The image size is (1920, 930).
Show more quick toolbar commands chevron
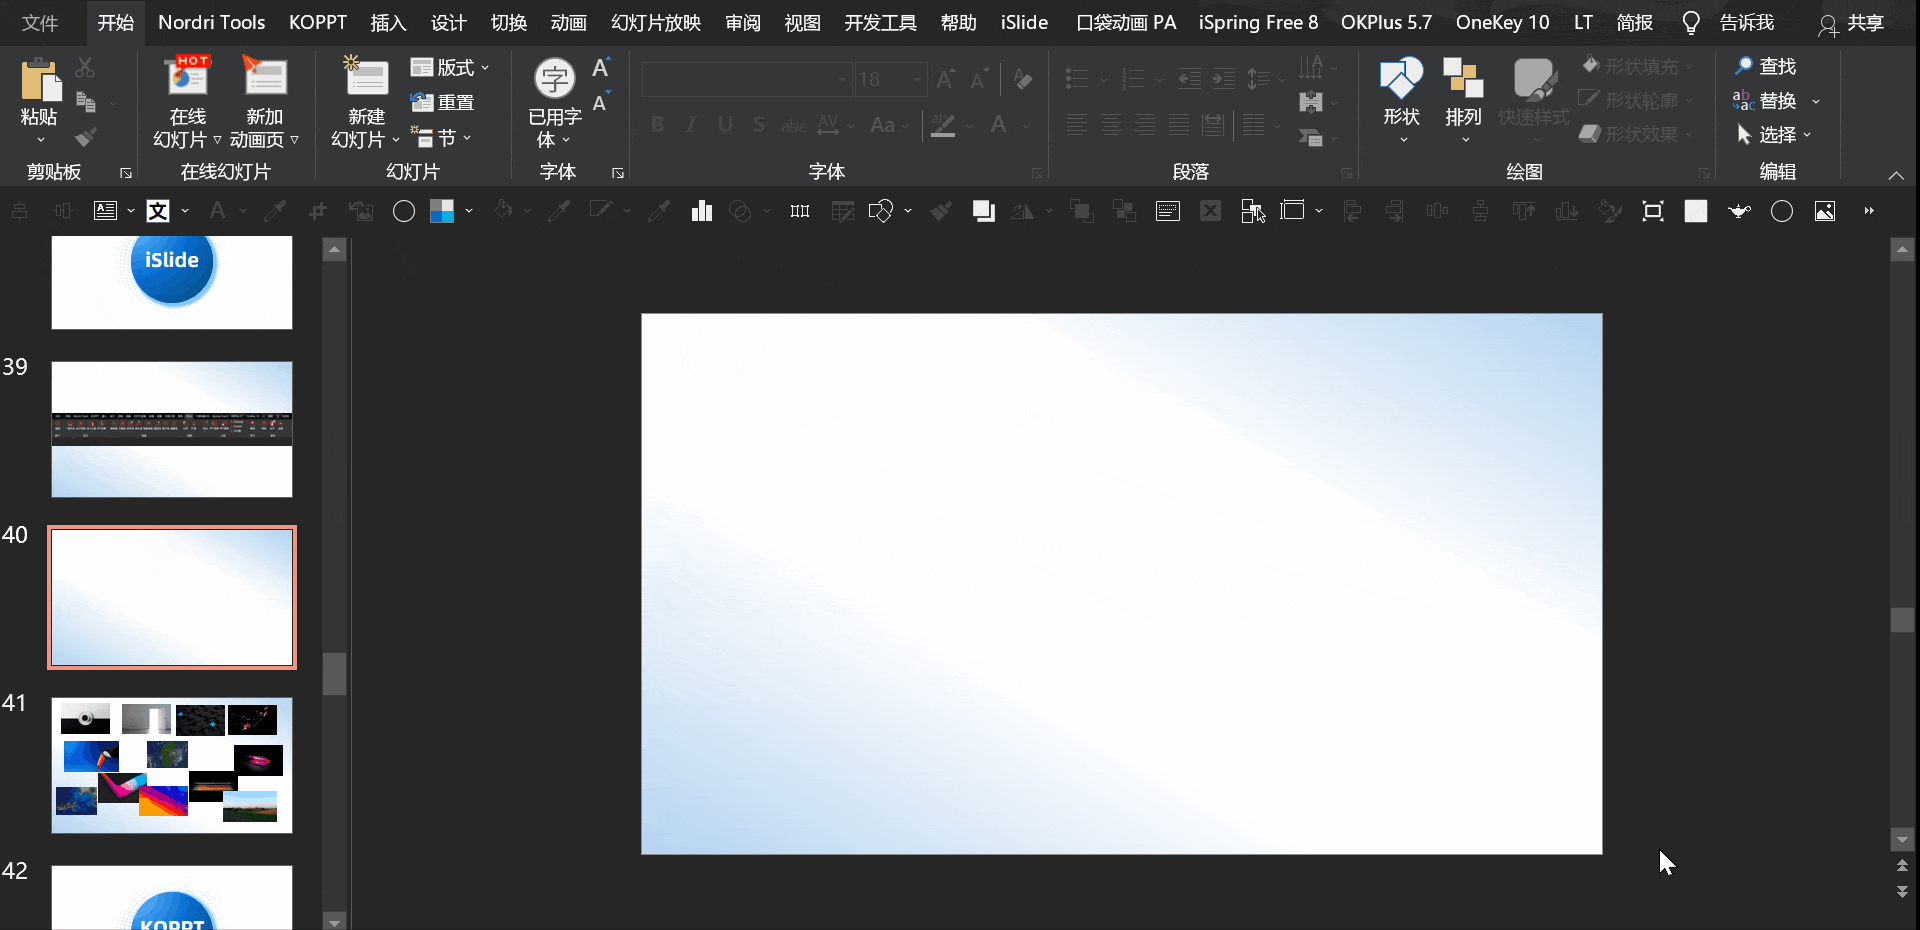[1869, 211]
